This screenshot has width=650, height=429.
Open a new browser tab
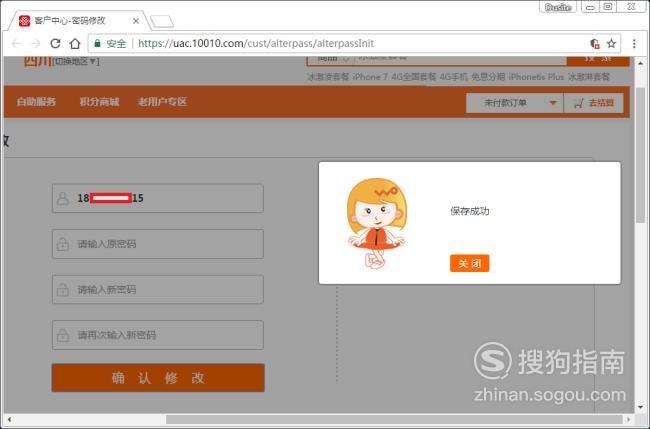[162, 22]
